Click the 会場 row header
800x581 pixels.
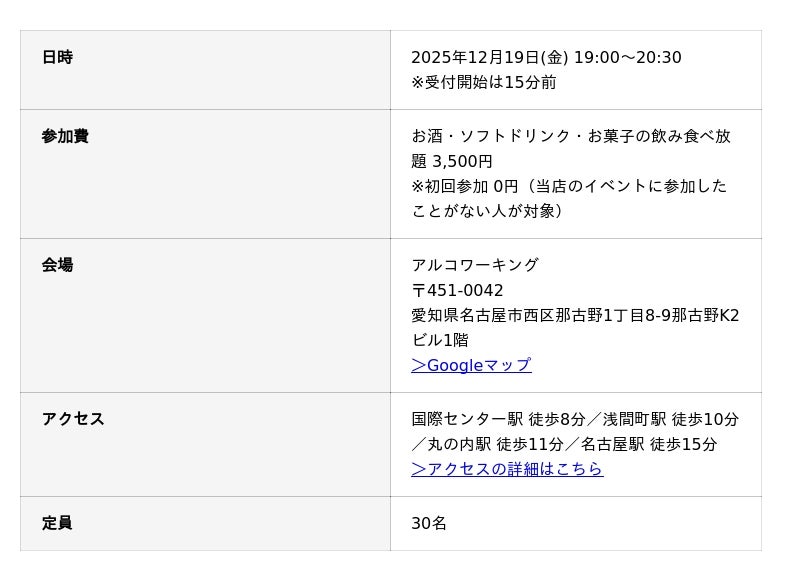click(57, 265)
